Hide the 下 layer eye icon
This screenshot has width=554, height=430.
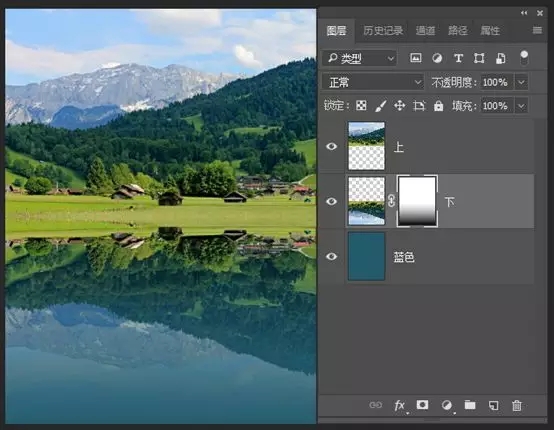(331, 201)
